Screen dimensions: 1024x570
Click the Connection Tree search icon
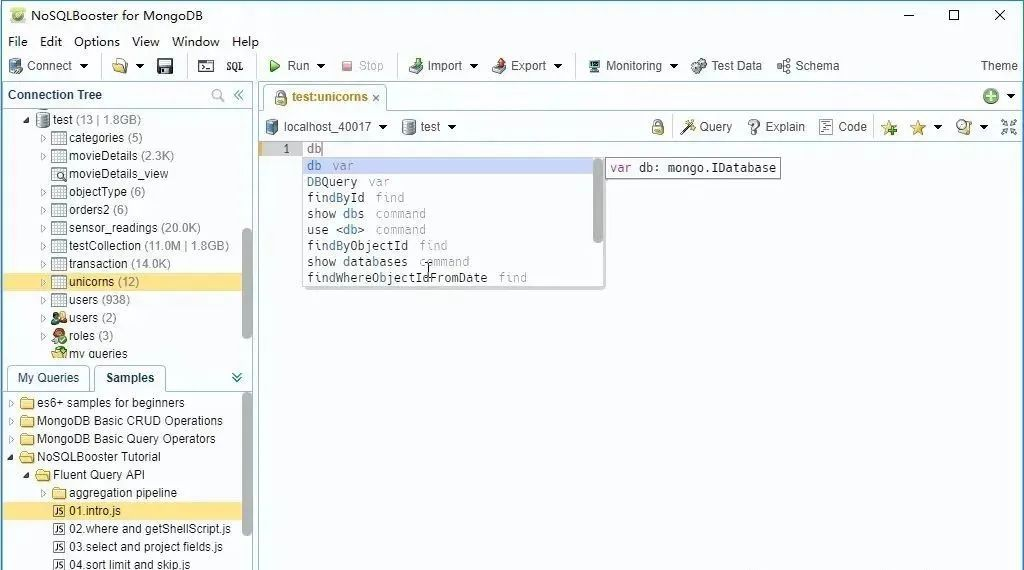218,95
